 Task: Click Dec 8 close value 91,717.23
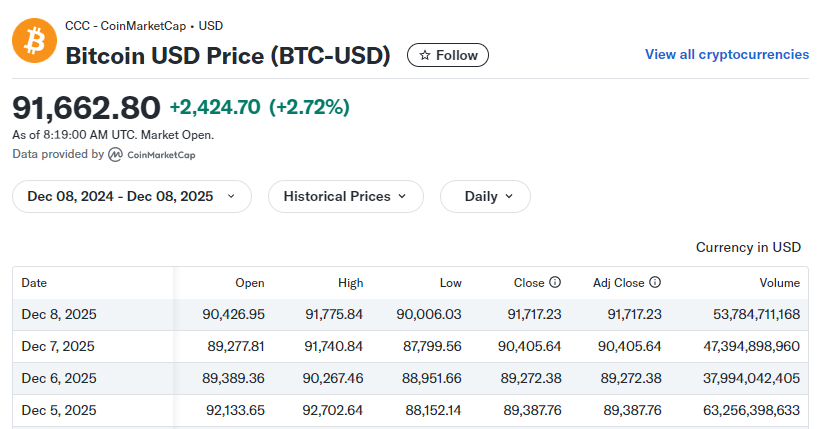point(534,314)
